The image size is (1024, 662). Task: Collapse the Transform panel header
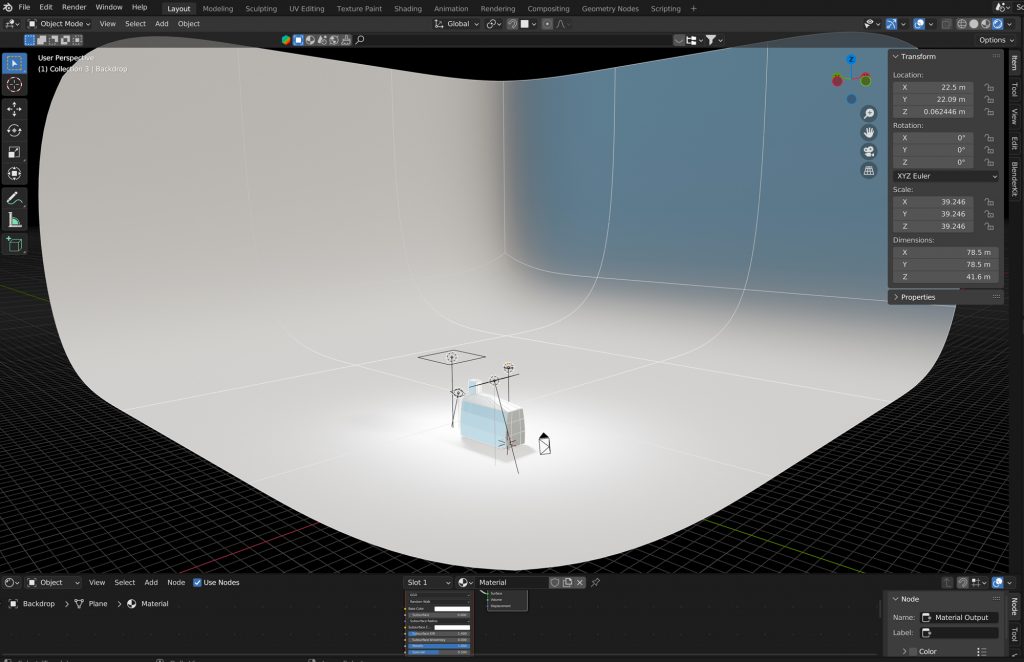918,56
